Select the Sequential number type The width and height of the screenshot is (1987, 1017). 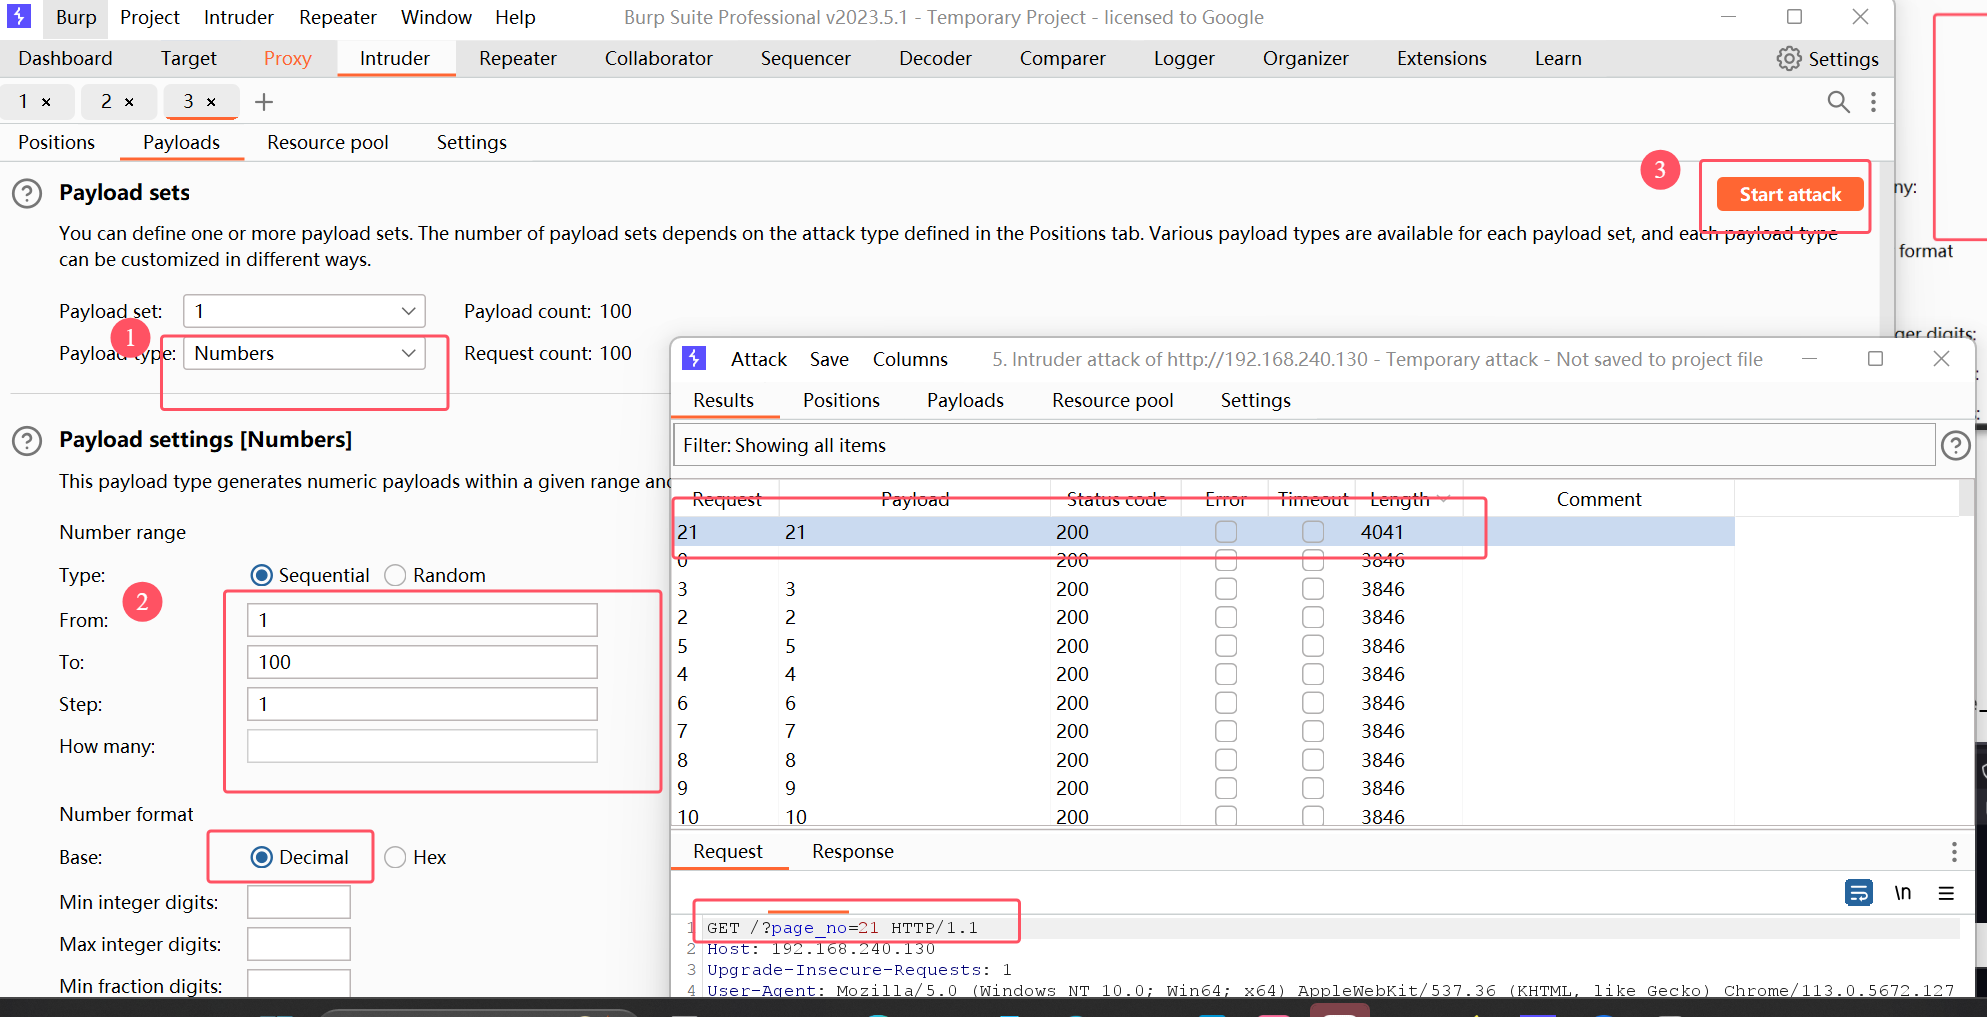[262, 575]
